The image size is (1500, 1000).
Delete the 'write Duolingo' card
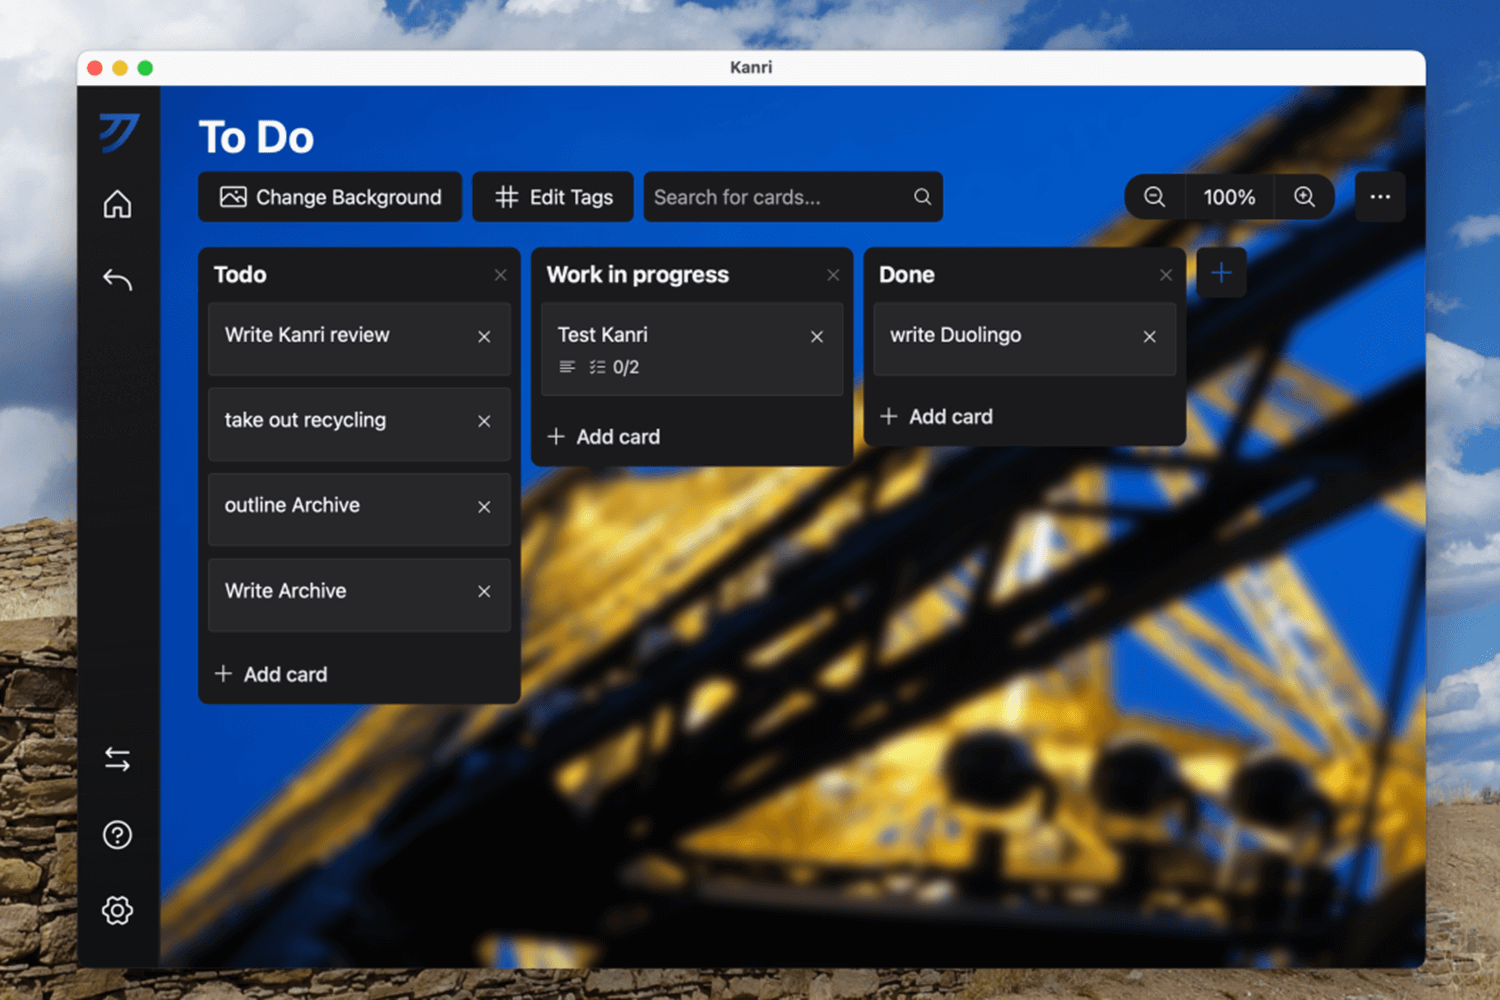(x=1149, y=337)
